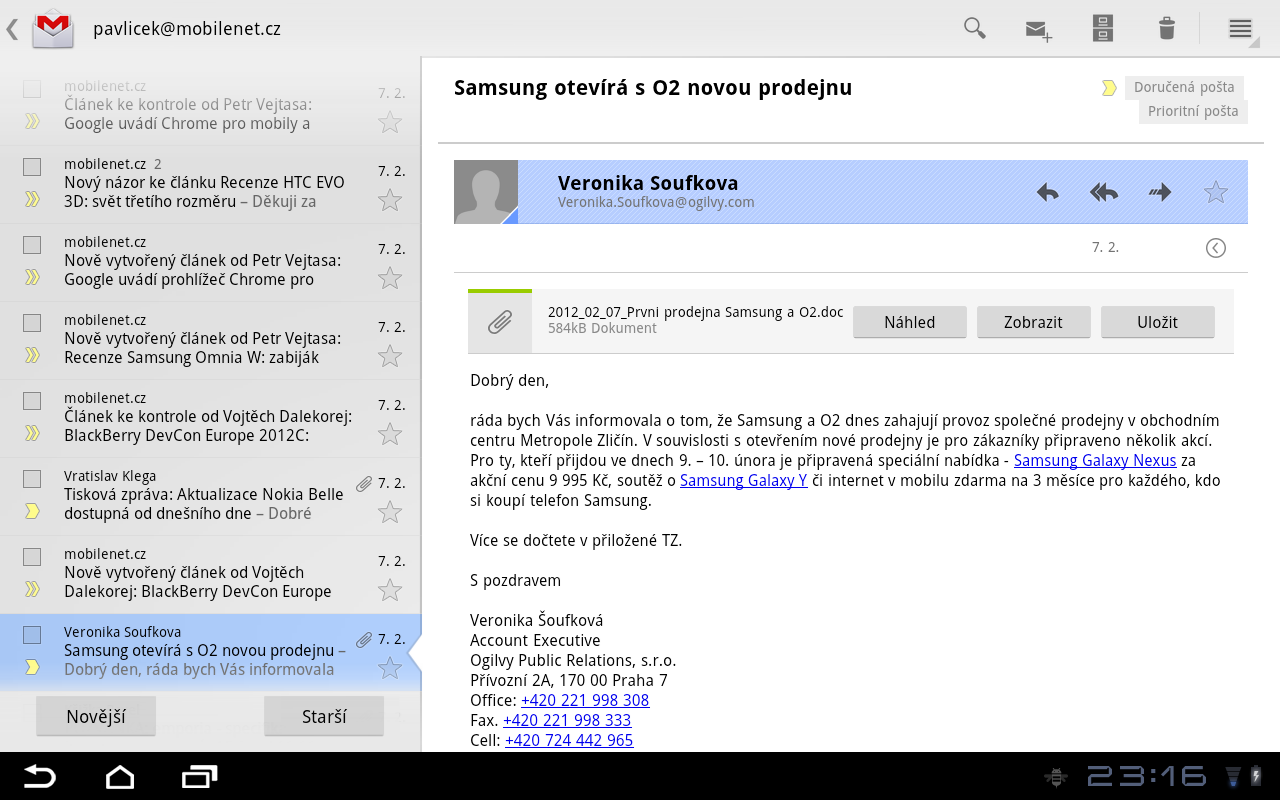1280x800 pixels.
Task: Go back using the top-left chevron
Action: [x=12, y=28]
